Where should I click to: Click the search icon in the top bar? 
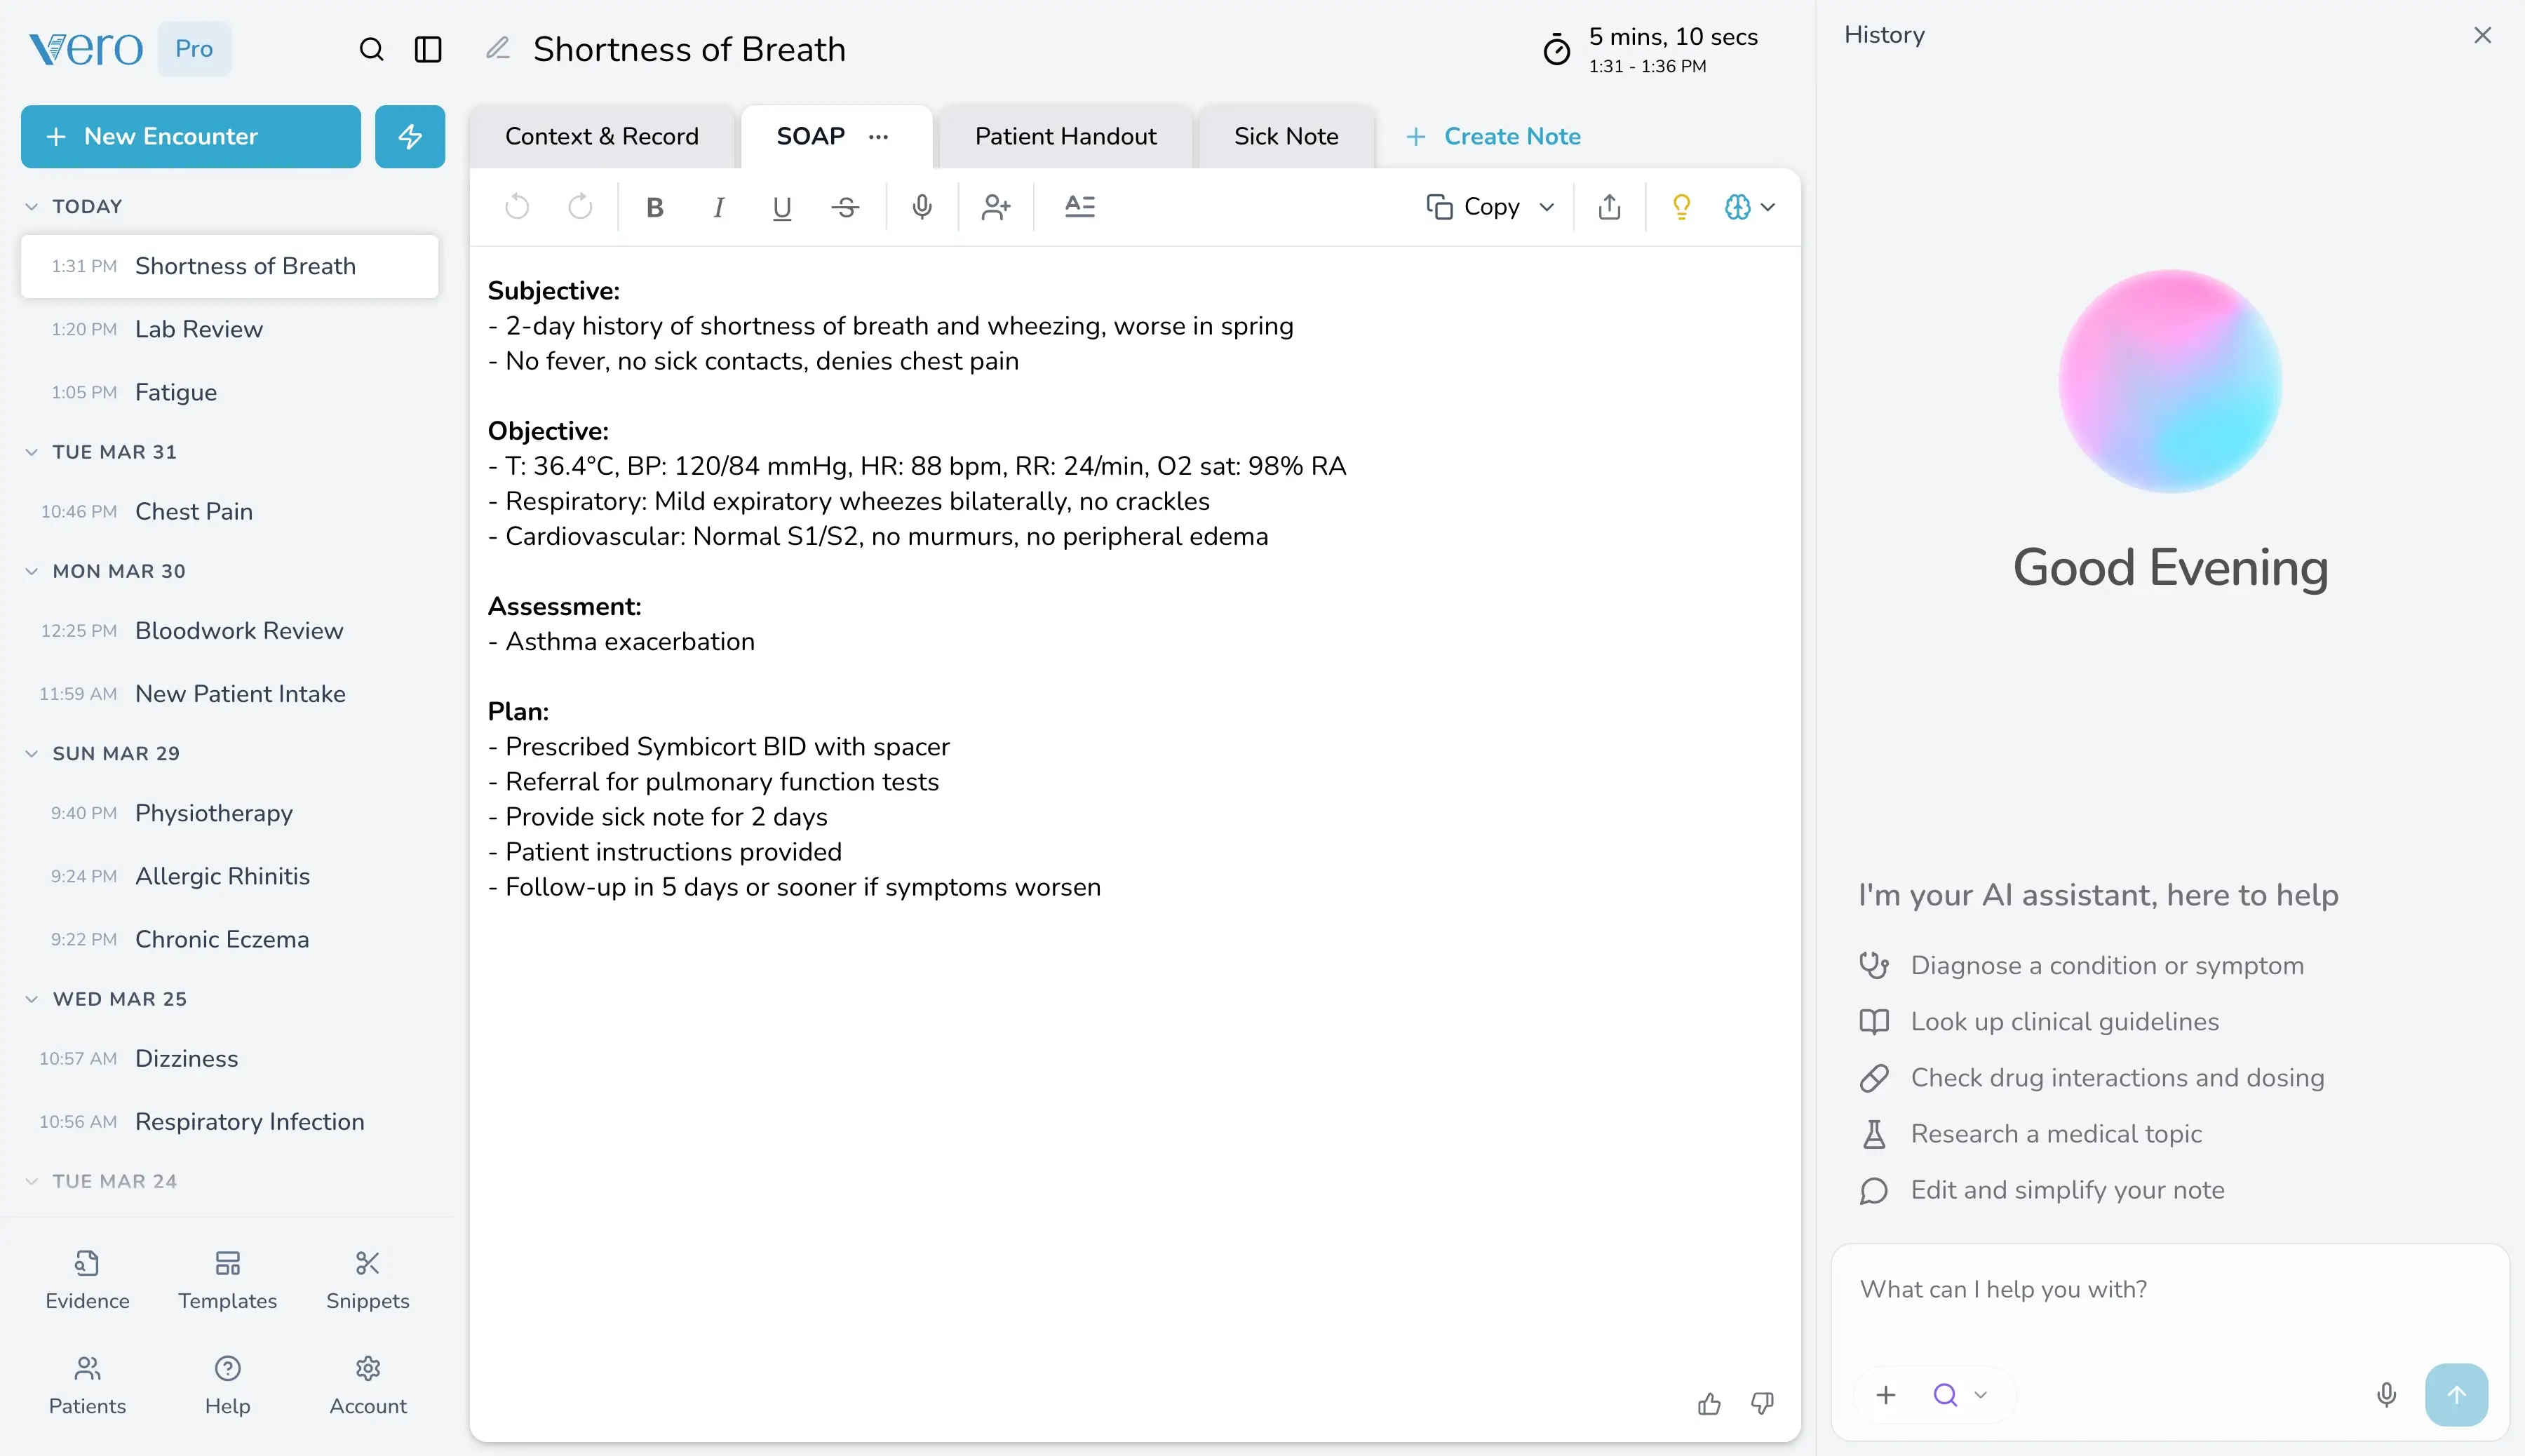point(371,48)
